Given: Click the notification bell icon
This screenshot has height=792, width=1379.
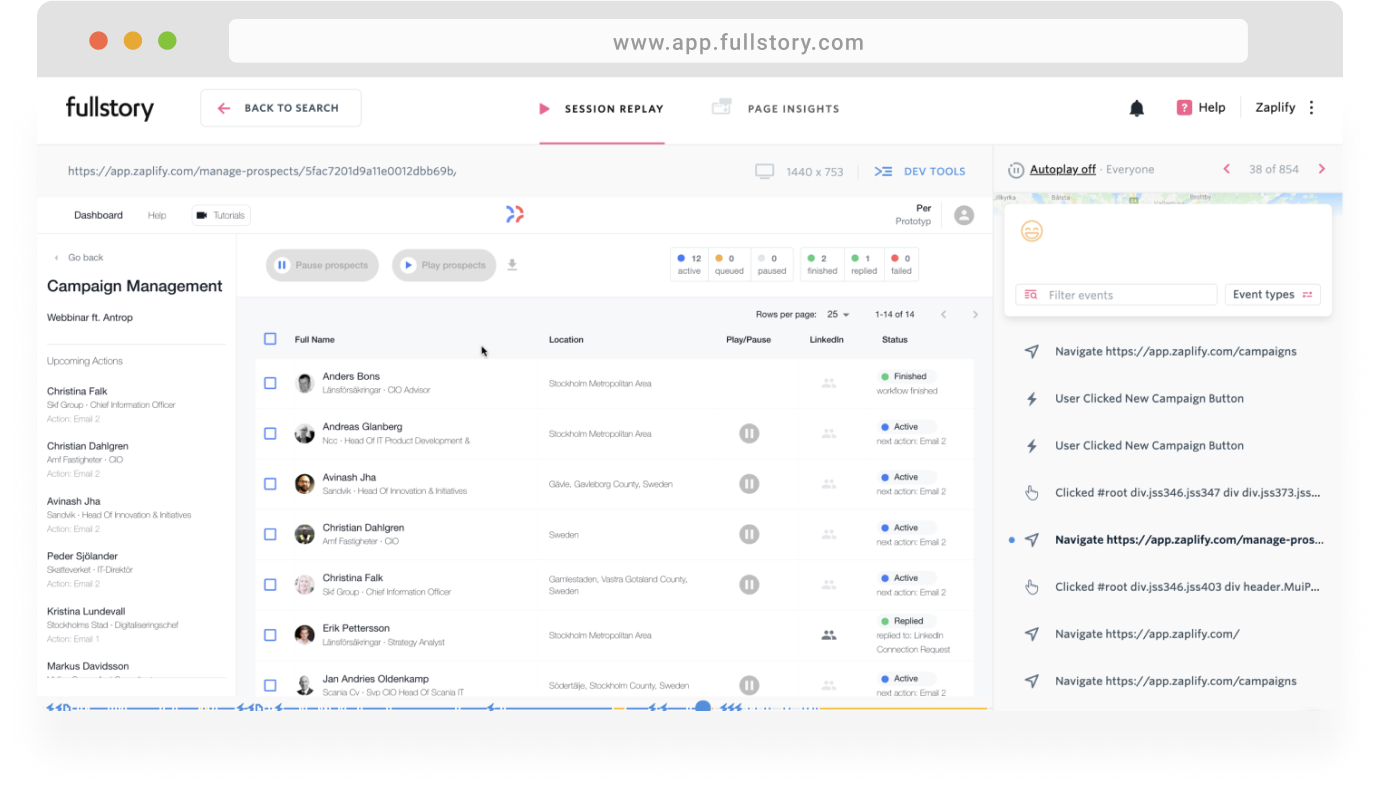Looking at the screenshot, I should (1136, 108).
